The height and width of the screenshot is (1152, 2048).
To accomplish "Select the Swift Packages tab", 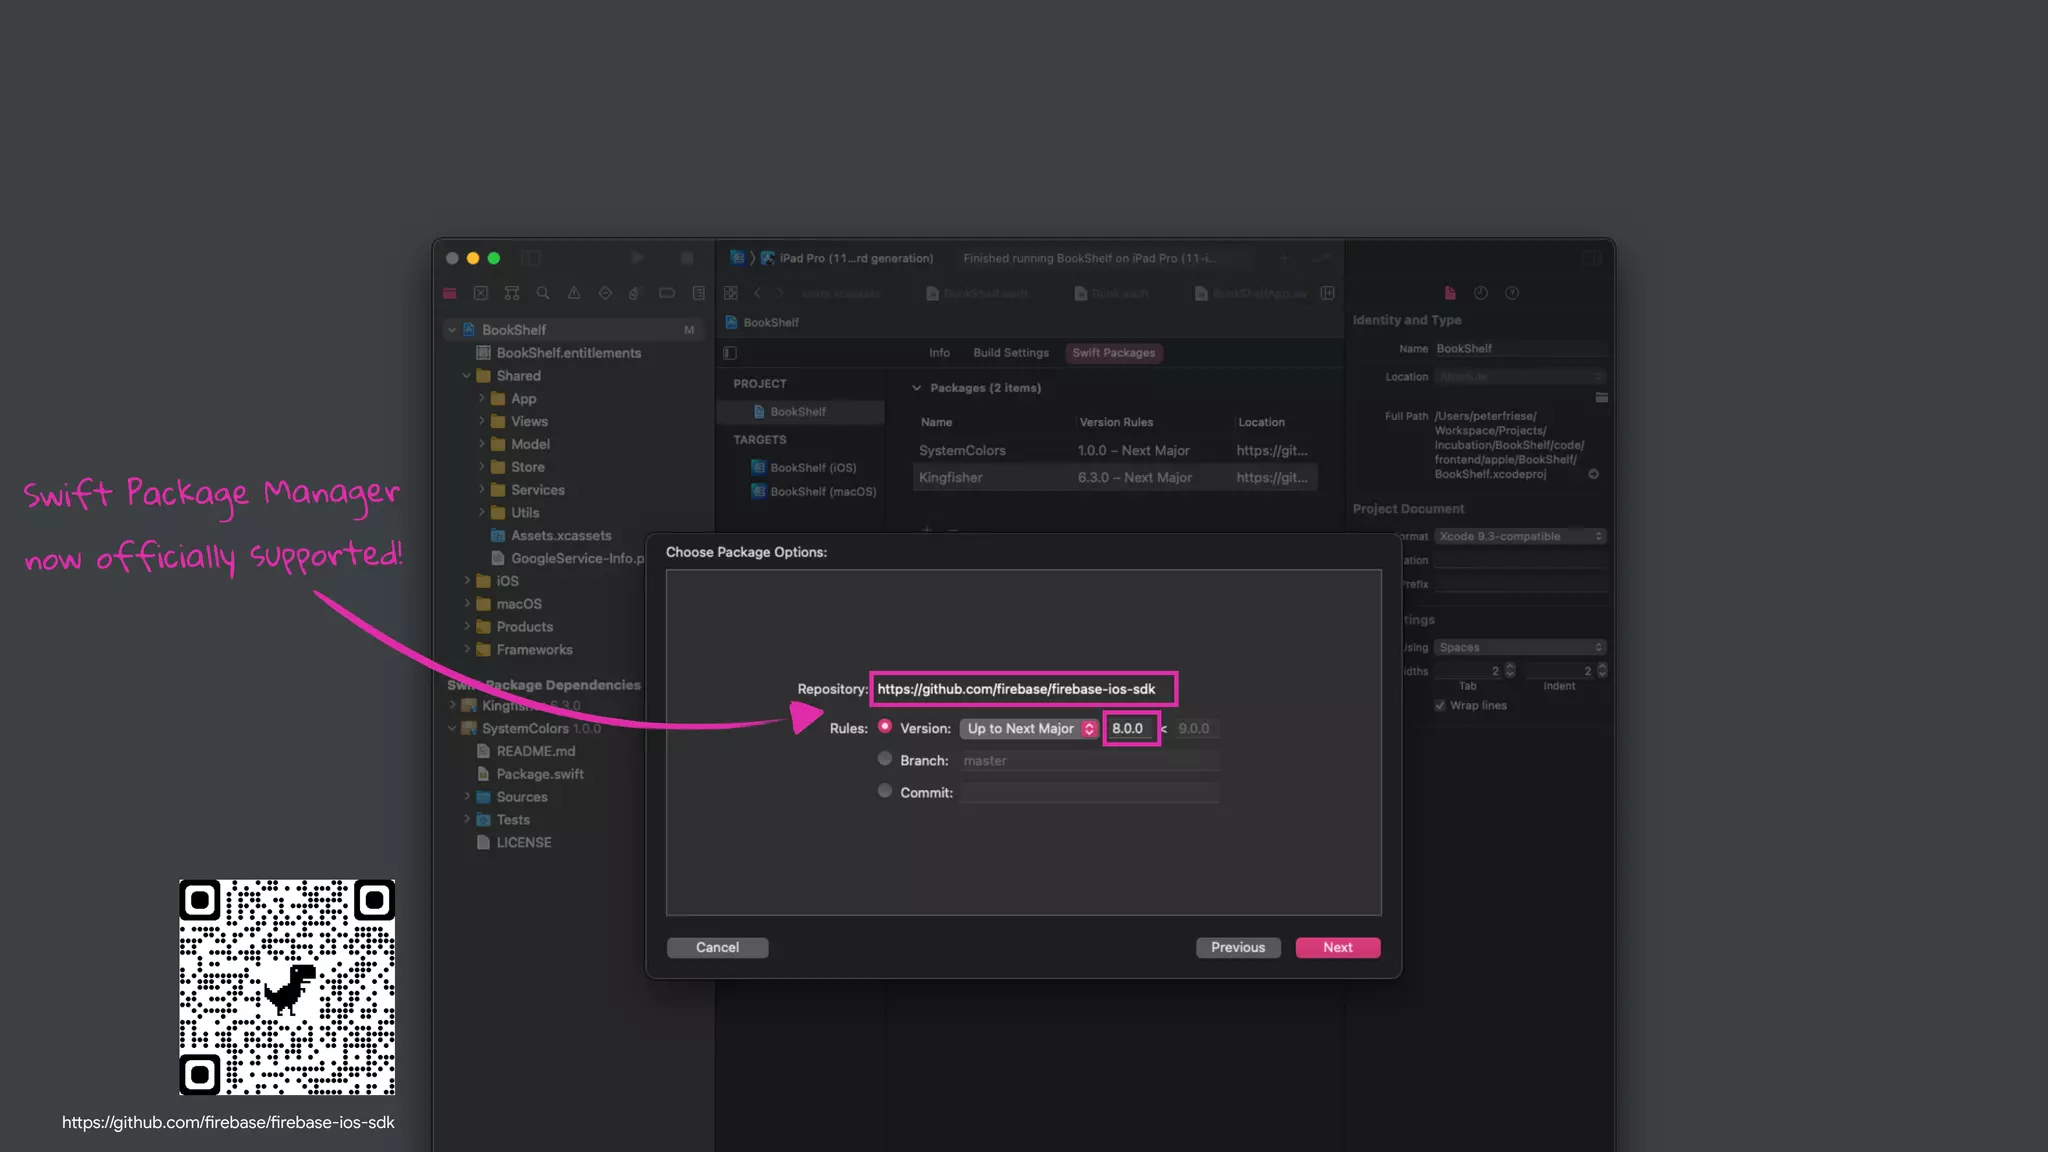I will click(1113, 353).
